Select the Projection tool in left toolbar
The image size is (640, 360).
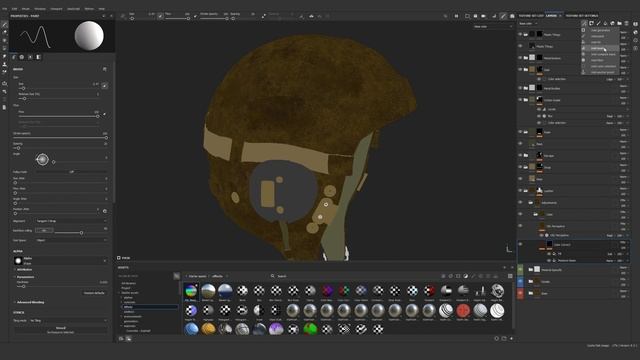(4, 40)
